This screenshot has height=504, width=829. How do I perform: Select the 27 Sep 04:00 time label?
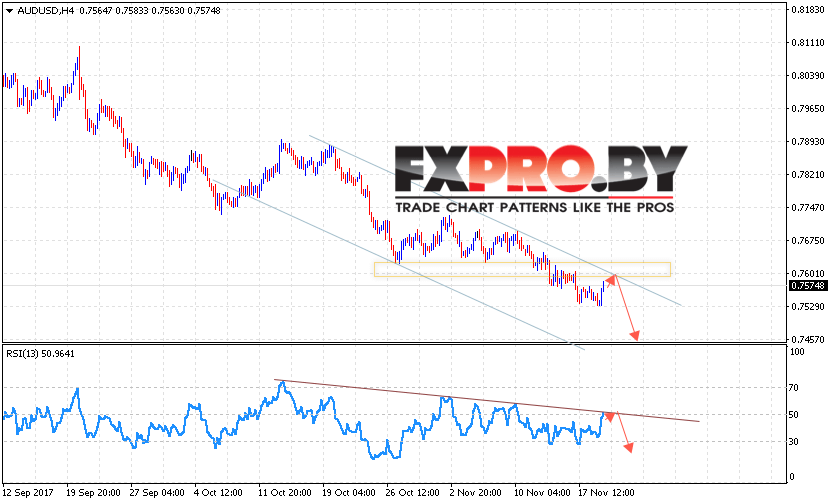tap(157, 492)
